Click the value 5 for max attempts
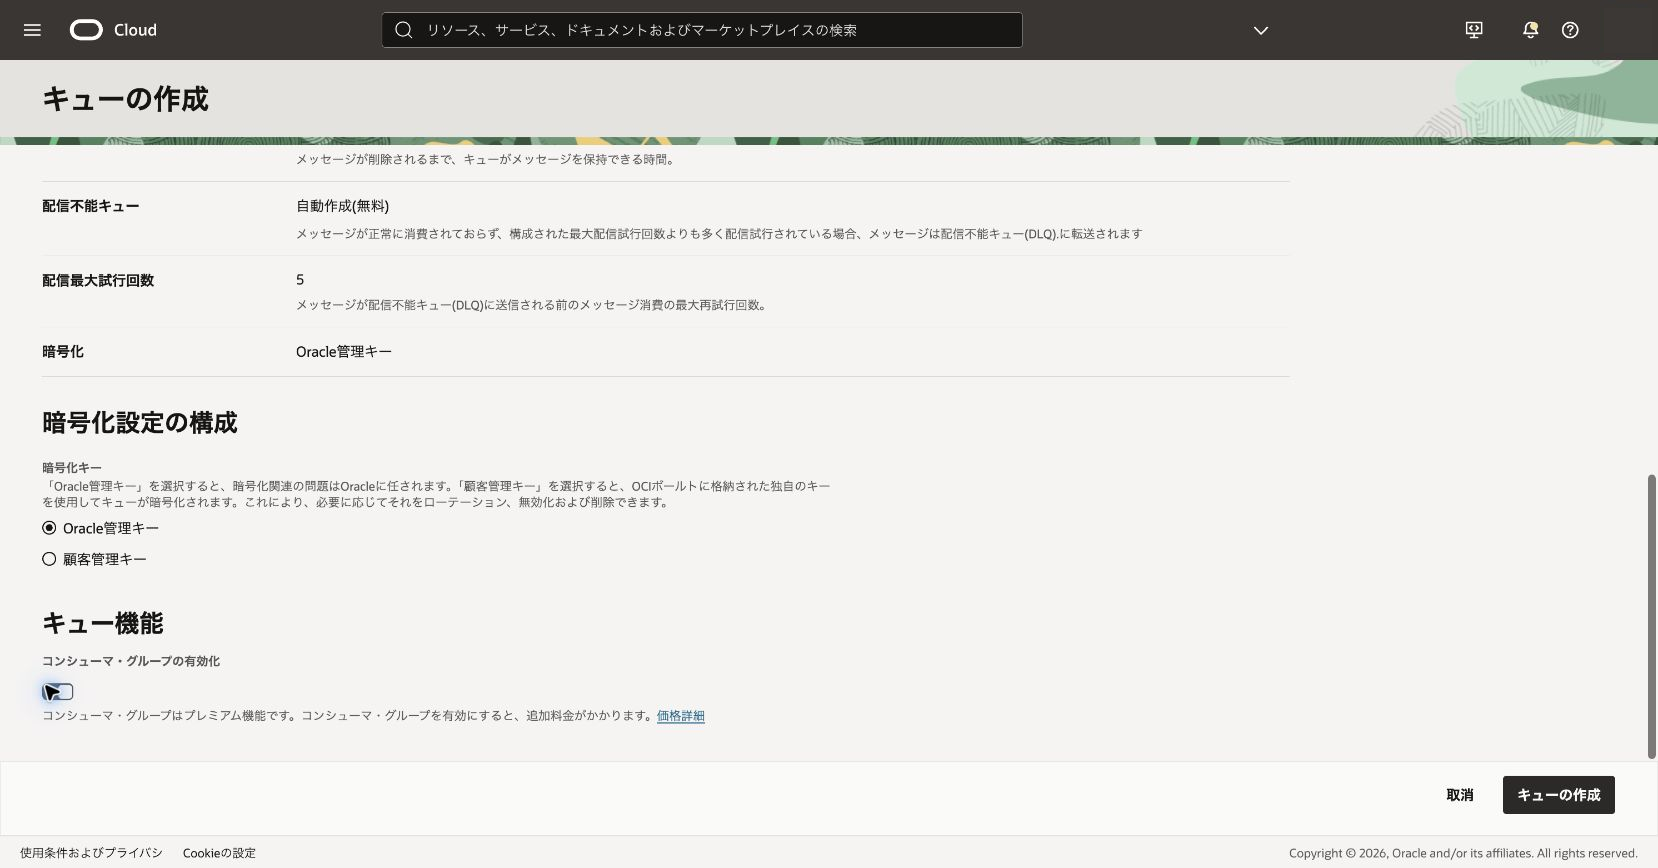This screenshot has width=1658, height=868. [300, 280]
